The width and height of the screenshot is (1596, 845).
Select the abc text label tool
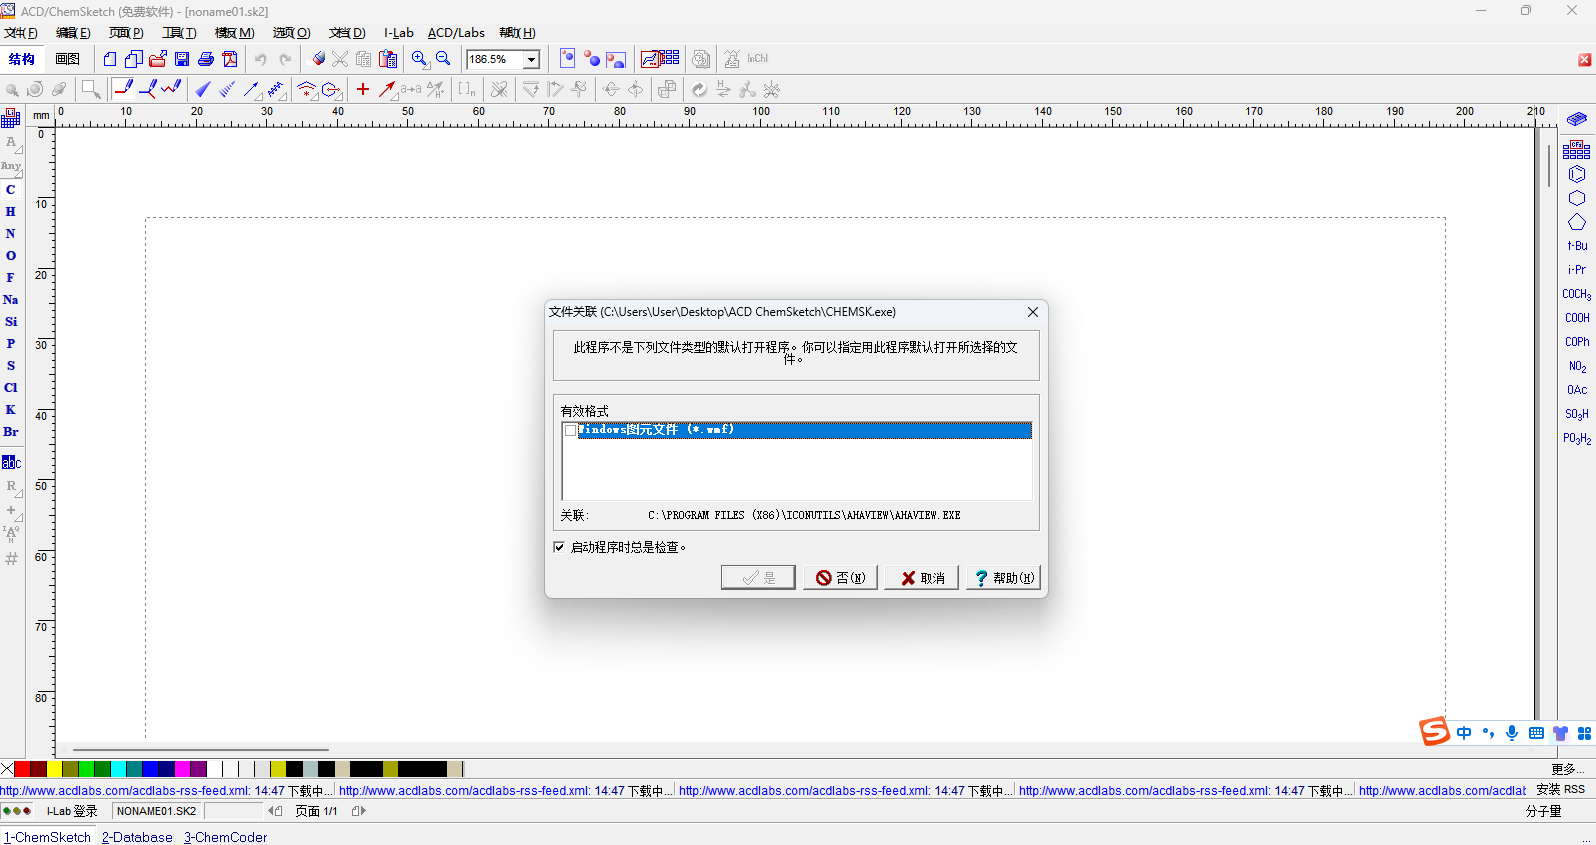pyautogui.click(x=11, y=462)
